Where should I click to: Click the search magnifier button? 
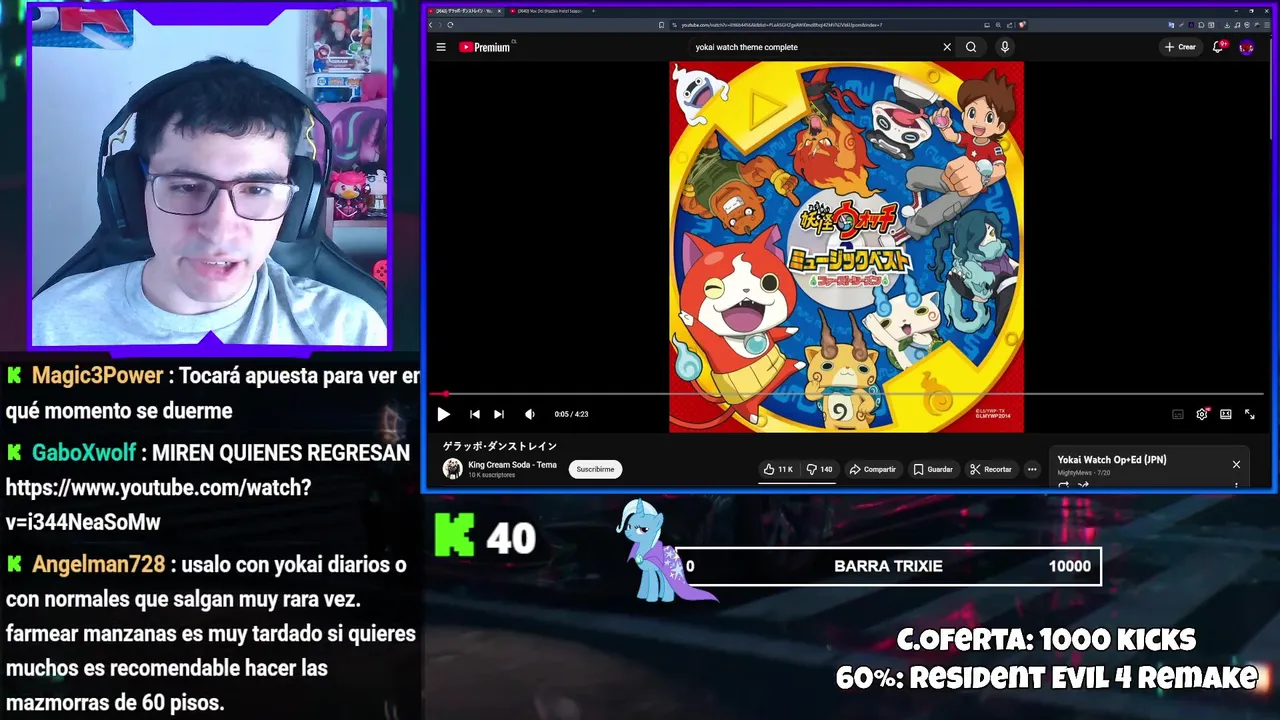pos(971,47)
